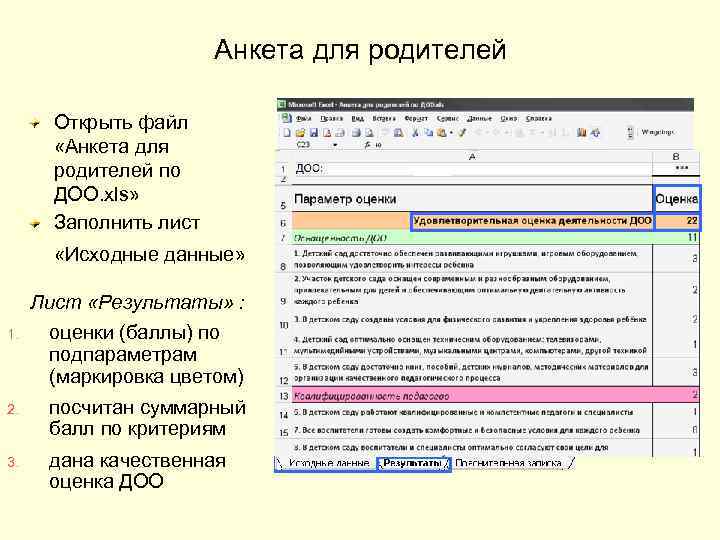Click the Drawing toolbar icon
This screenshot has height=540, width=720.
point(596,133)
